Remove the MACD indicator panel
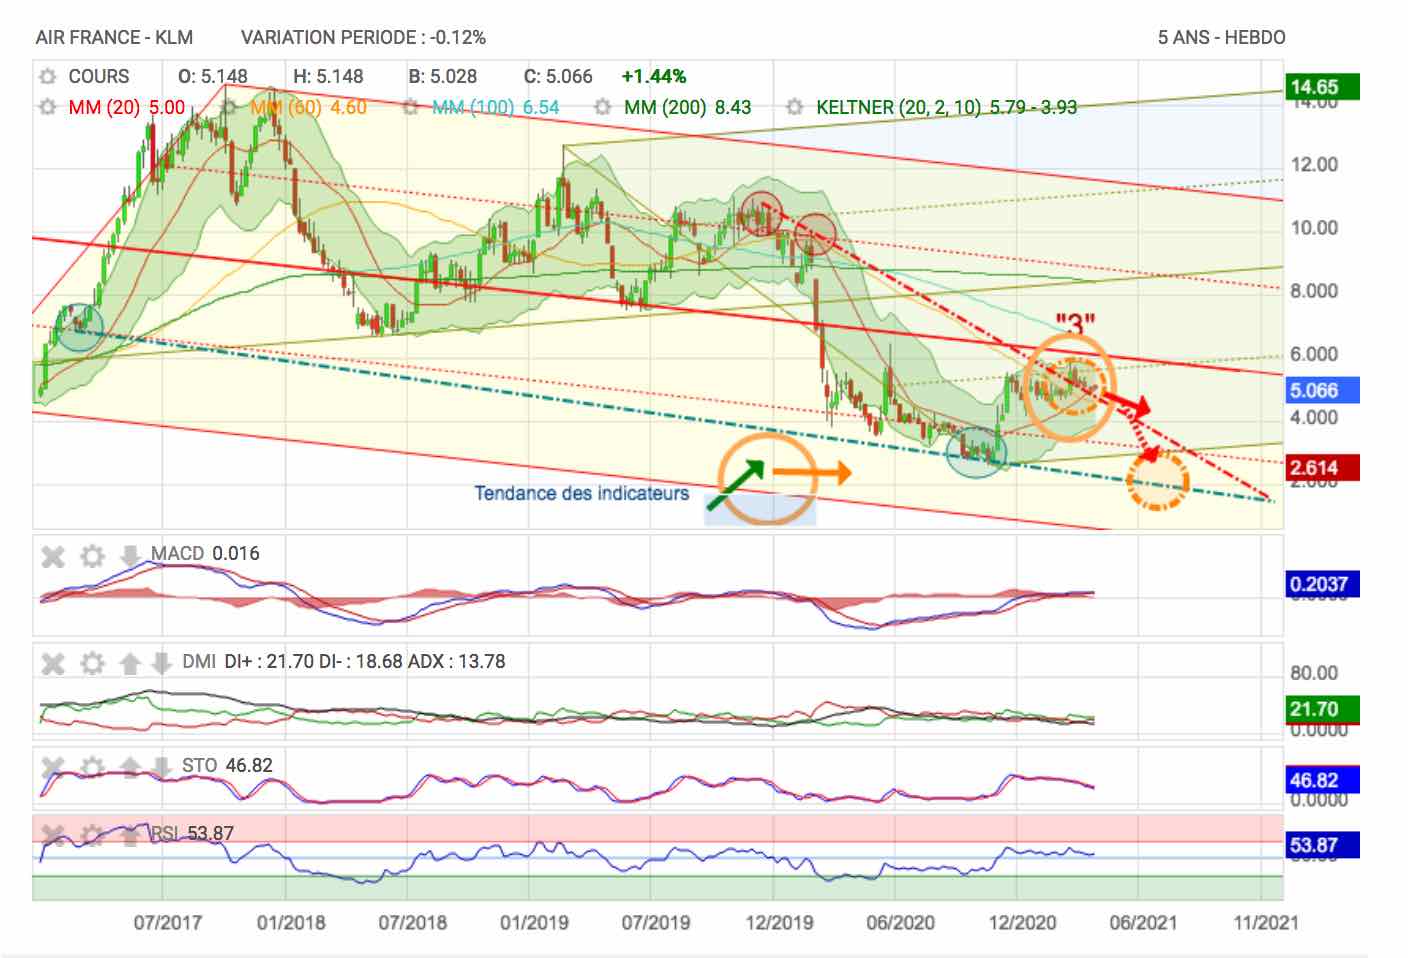 (53, 556)
